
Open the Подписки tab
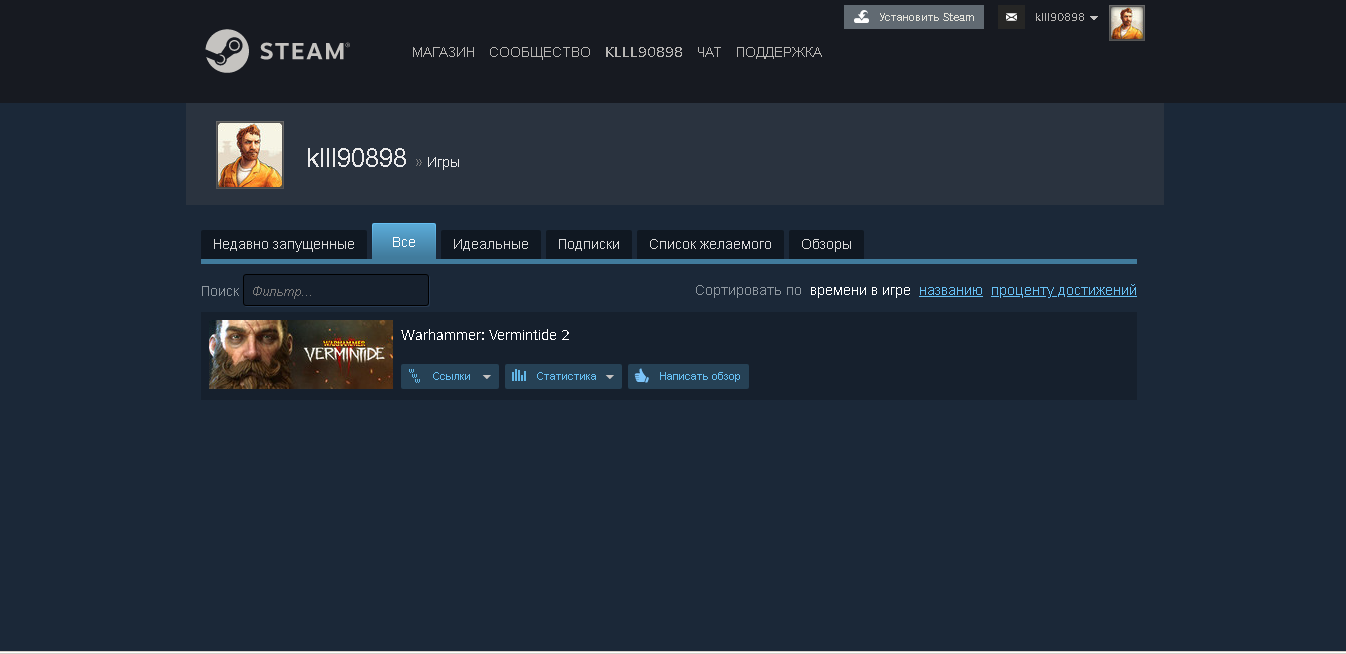589,244
